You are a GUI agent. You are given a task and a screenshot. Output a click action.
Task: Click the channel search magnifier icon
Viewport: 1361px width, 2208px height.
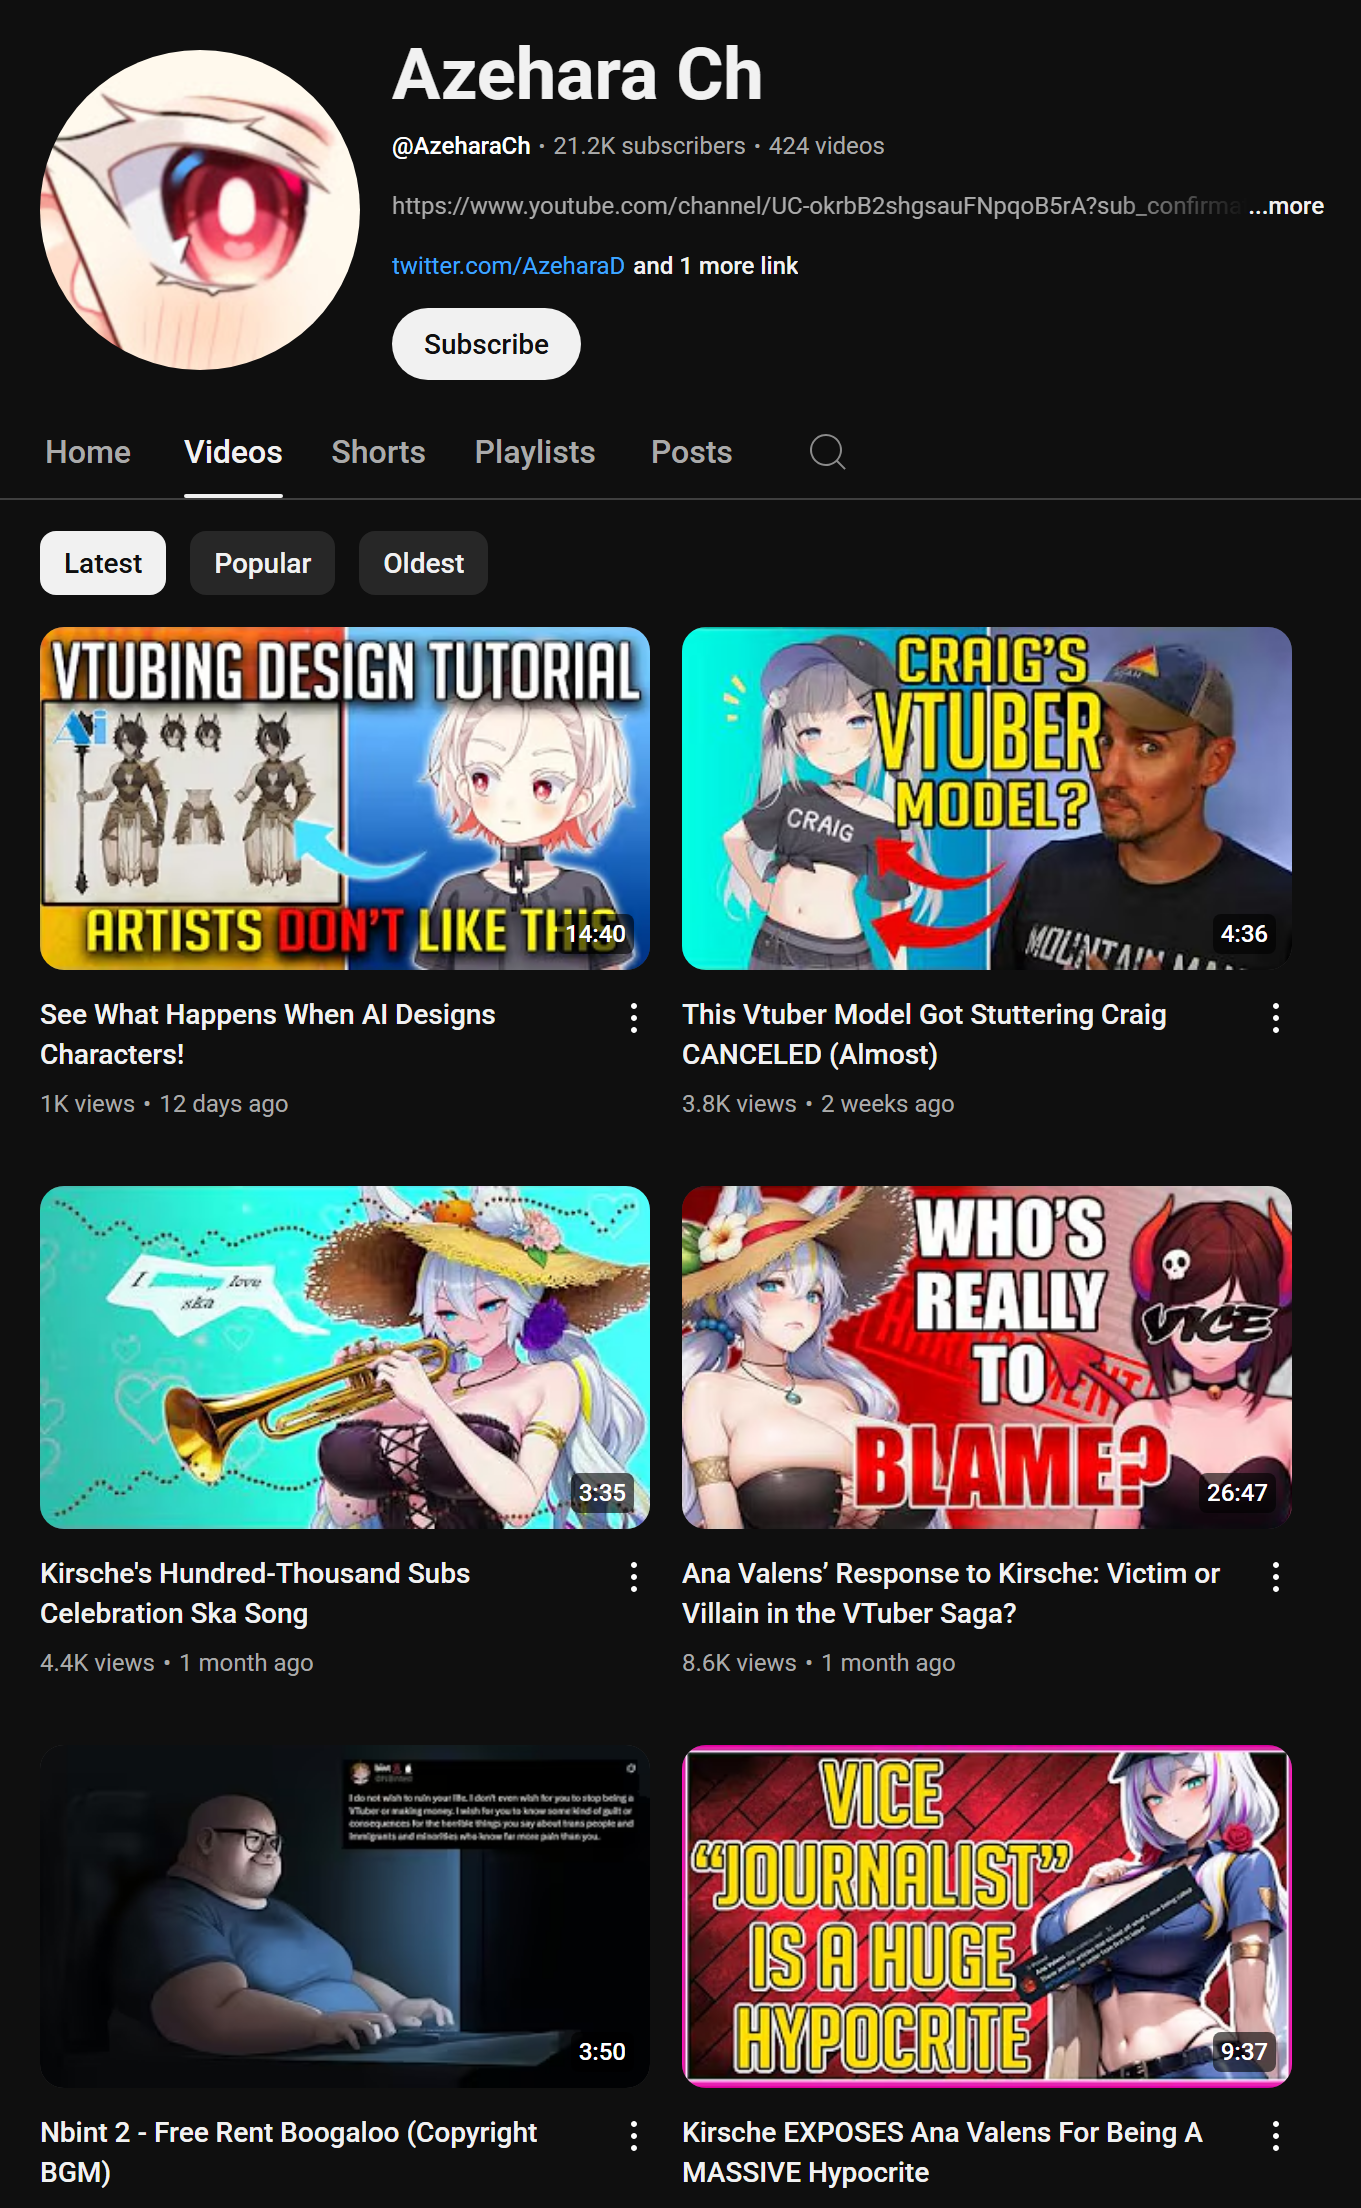[827, 452]
